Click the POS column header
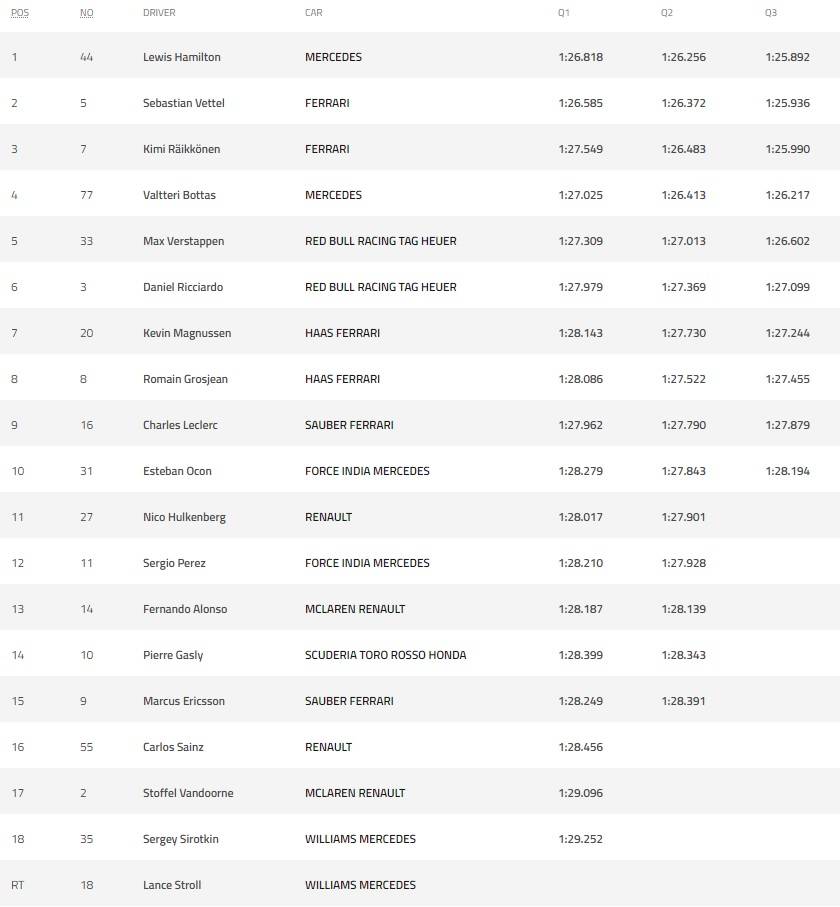This screenshot has width=840, height=907. pyautogui.click(x=20, y=13)
